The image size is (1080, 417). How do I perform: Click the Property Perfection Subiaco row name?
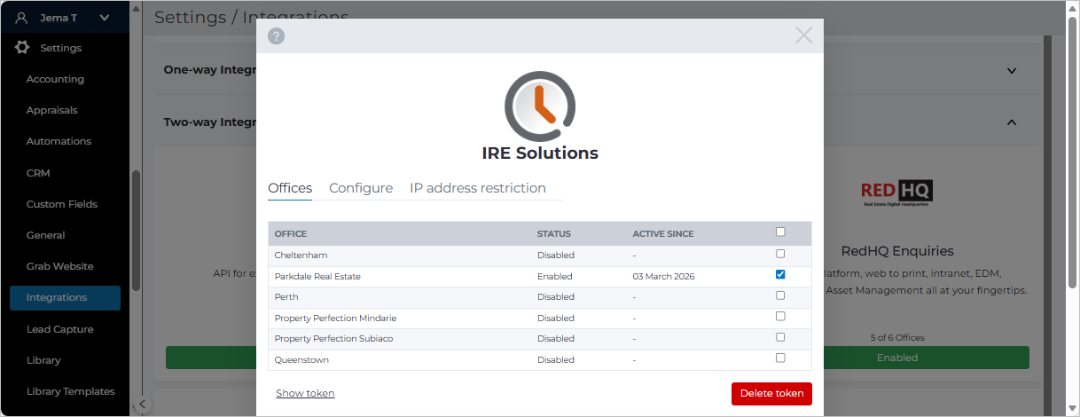[334, 339]
